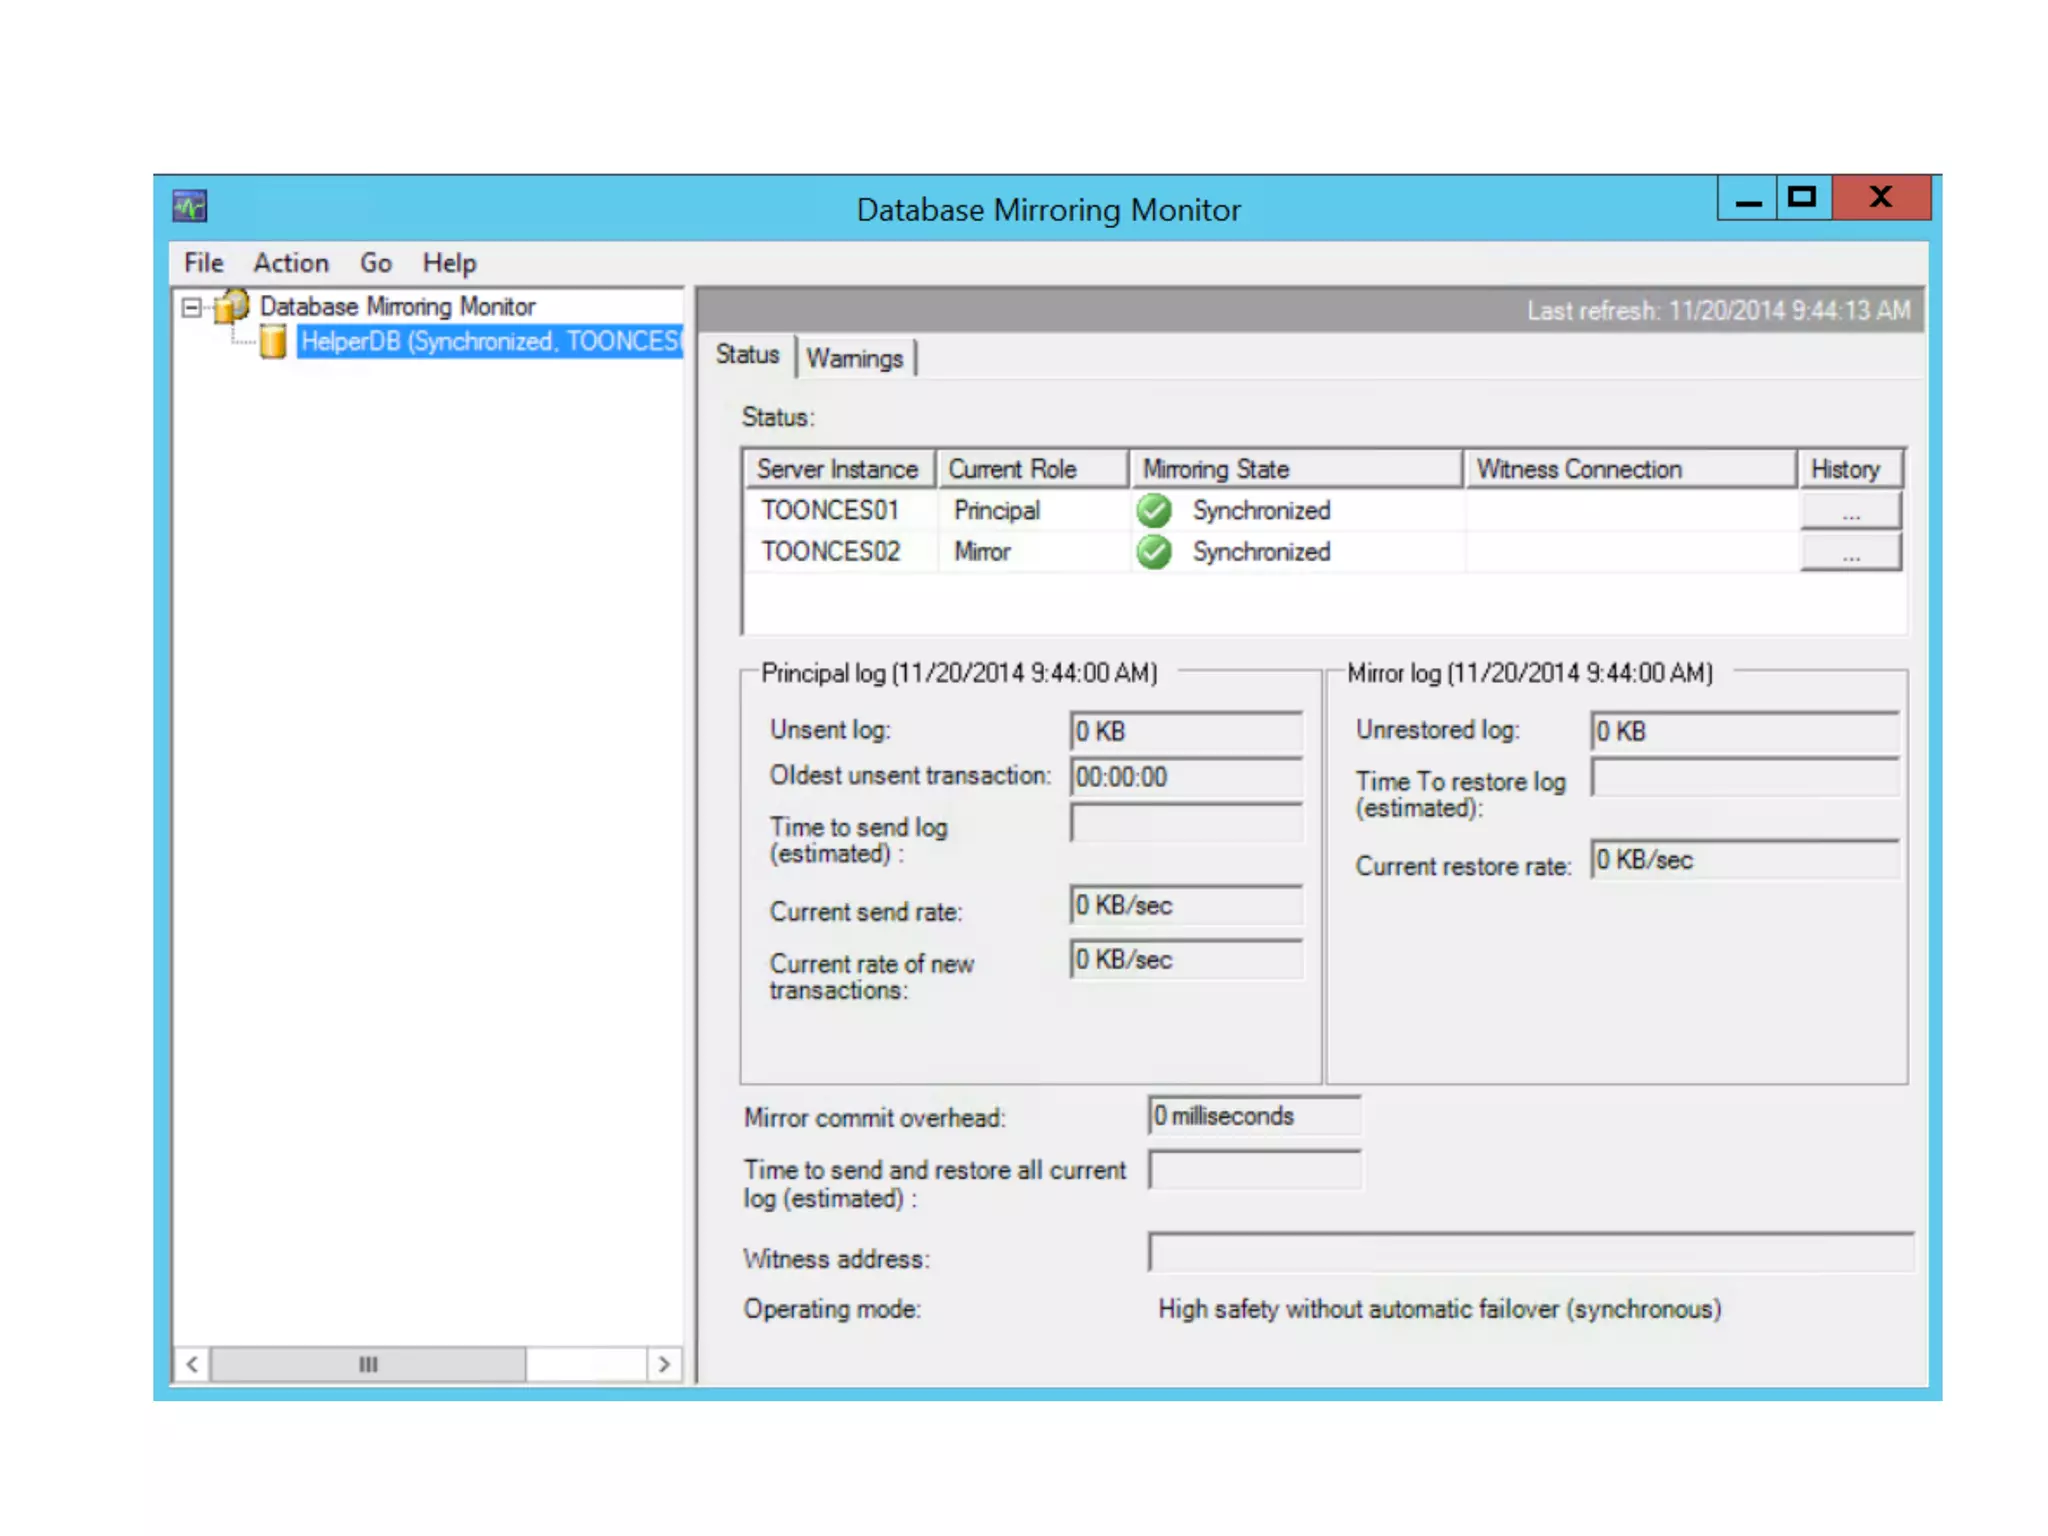The image size is (2048, 1536).
Task: Open the File menu
Action: pyautogui.click(x=203, y=263)
